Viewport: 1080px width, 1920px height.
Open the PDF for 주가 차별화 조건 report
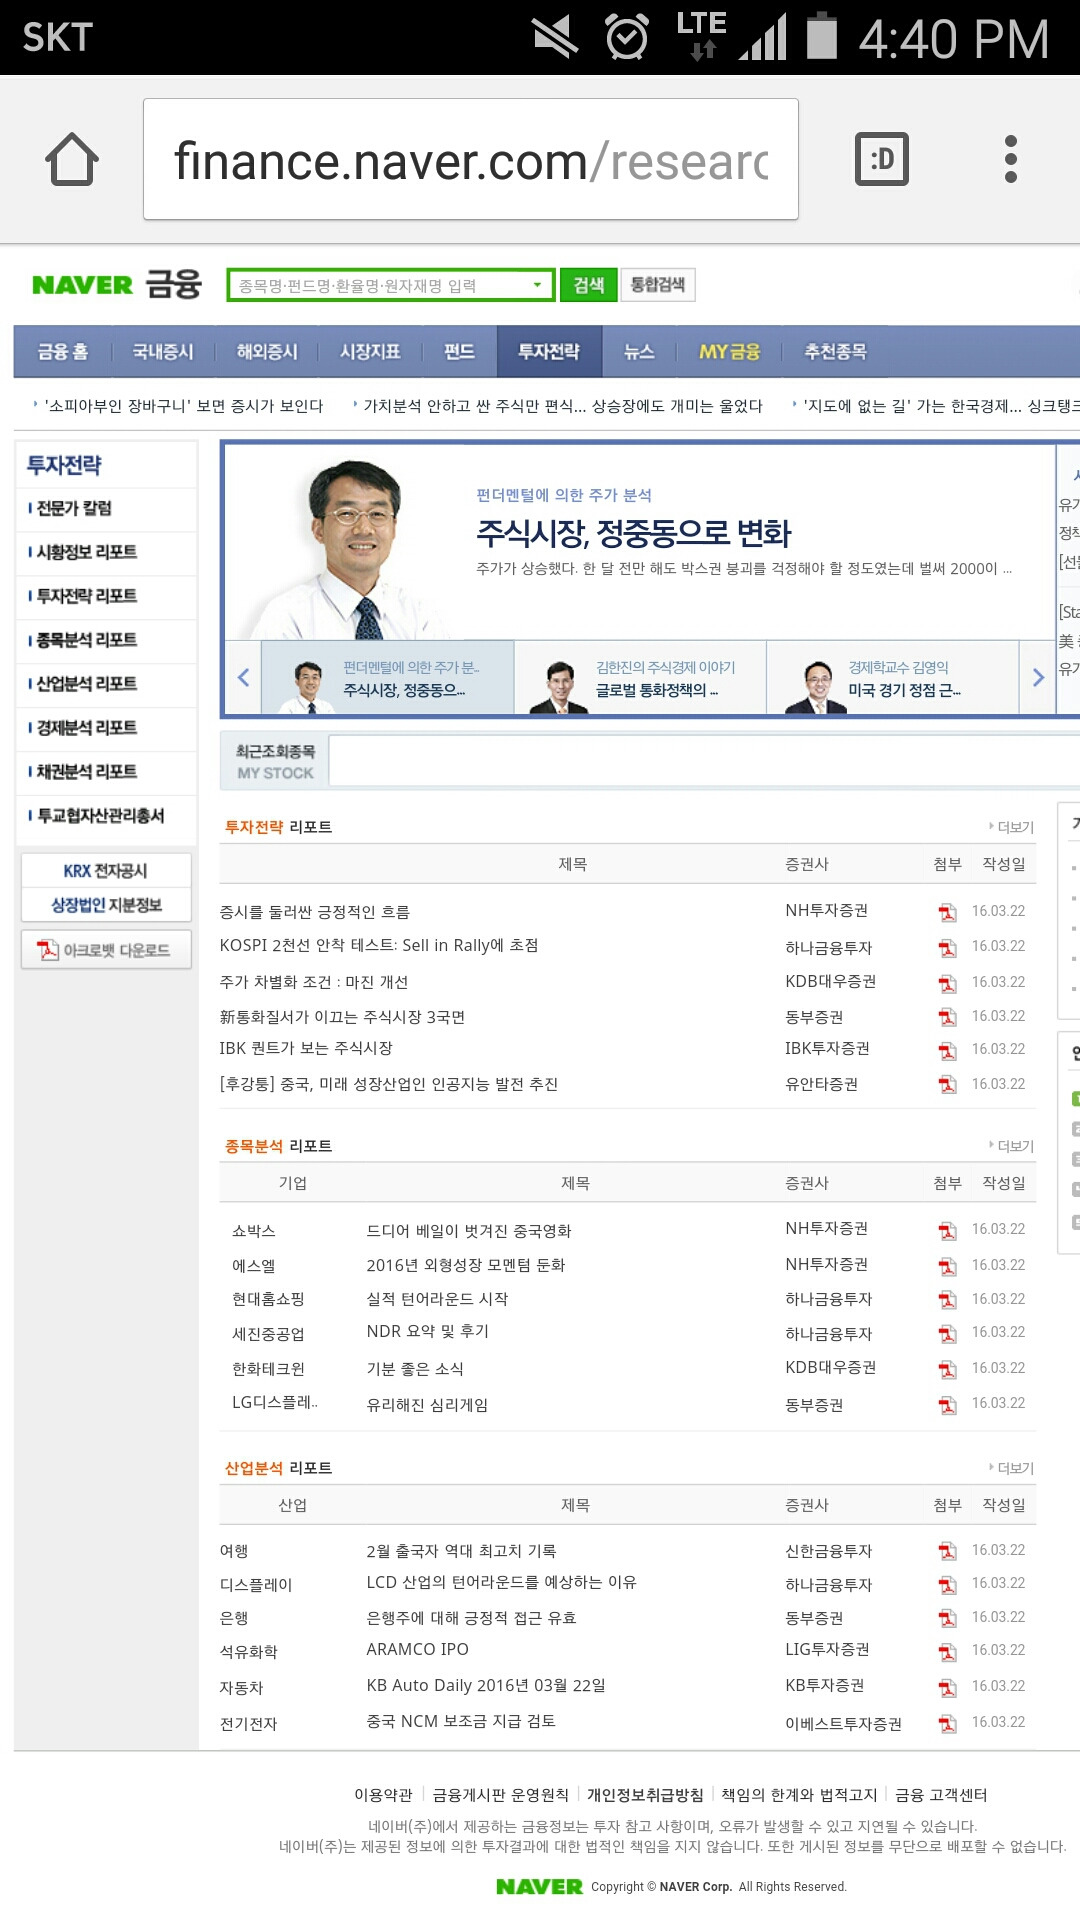[x=947, y=983]
